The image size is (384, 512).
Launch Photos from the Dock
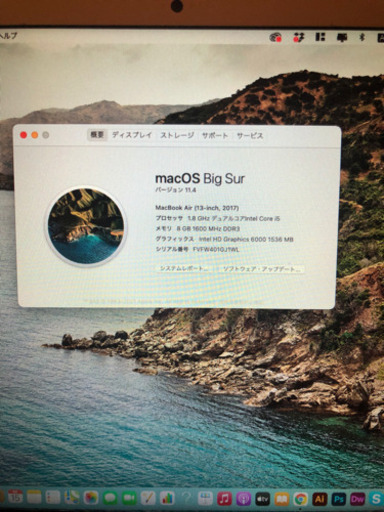[91, 498]
